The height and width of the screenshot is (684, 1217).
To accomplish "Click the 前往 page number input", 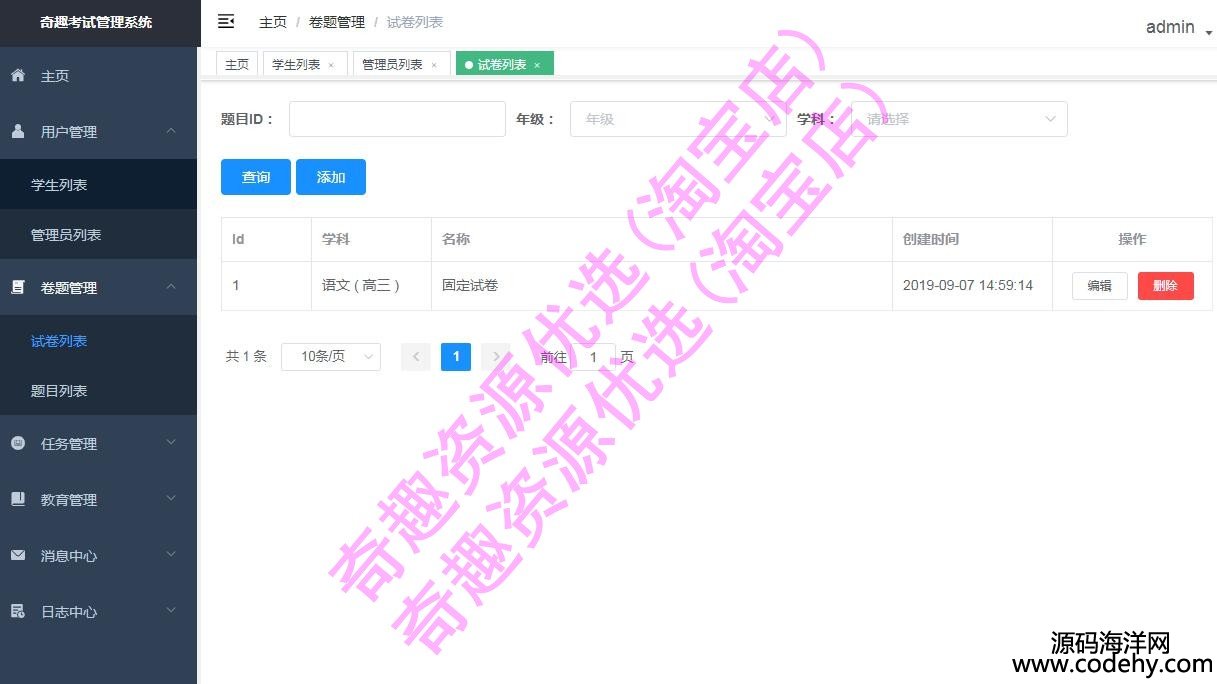I will [x=593, y=357].
